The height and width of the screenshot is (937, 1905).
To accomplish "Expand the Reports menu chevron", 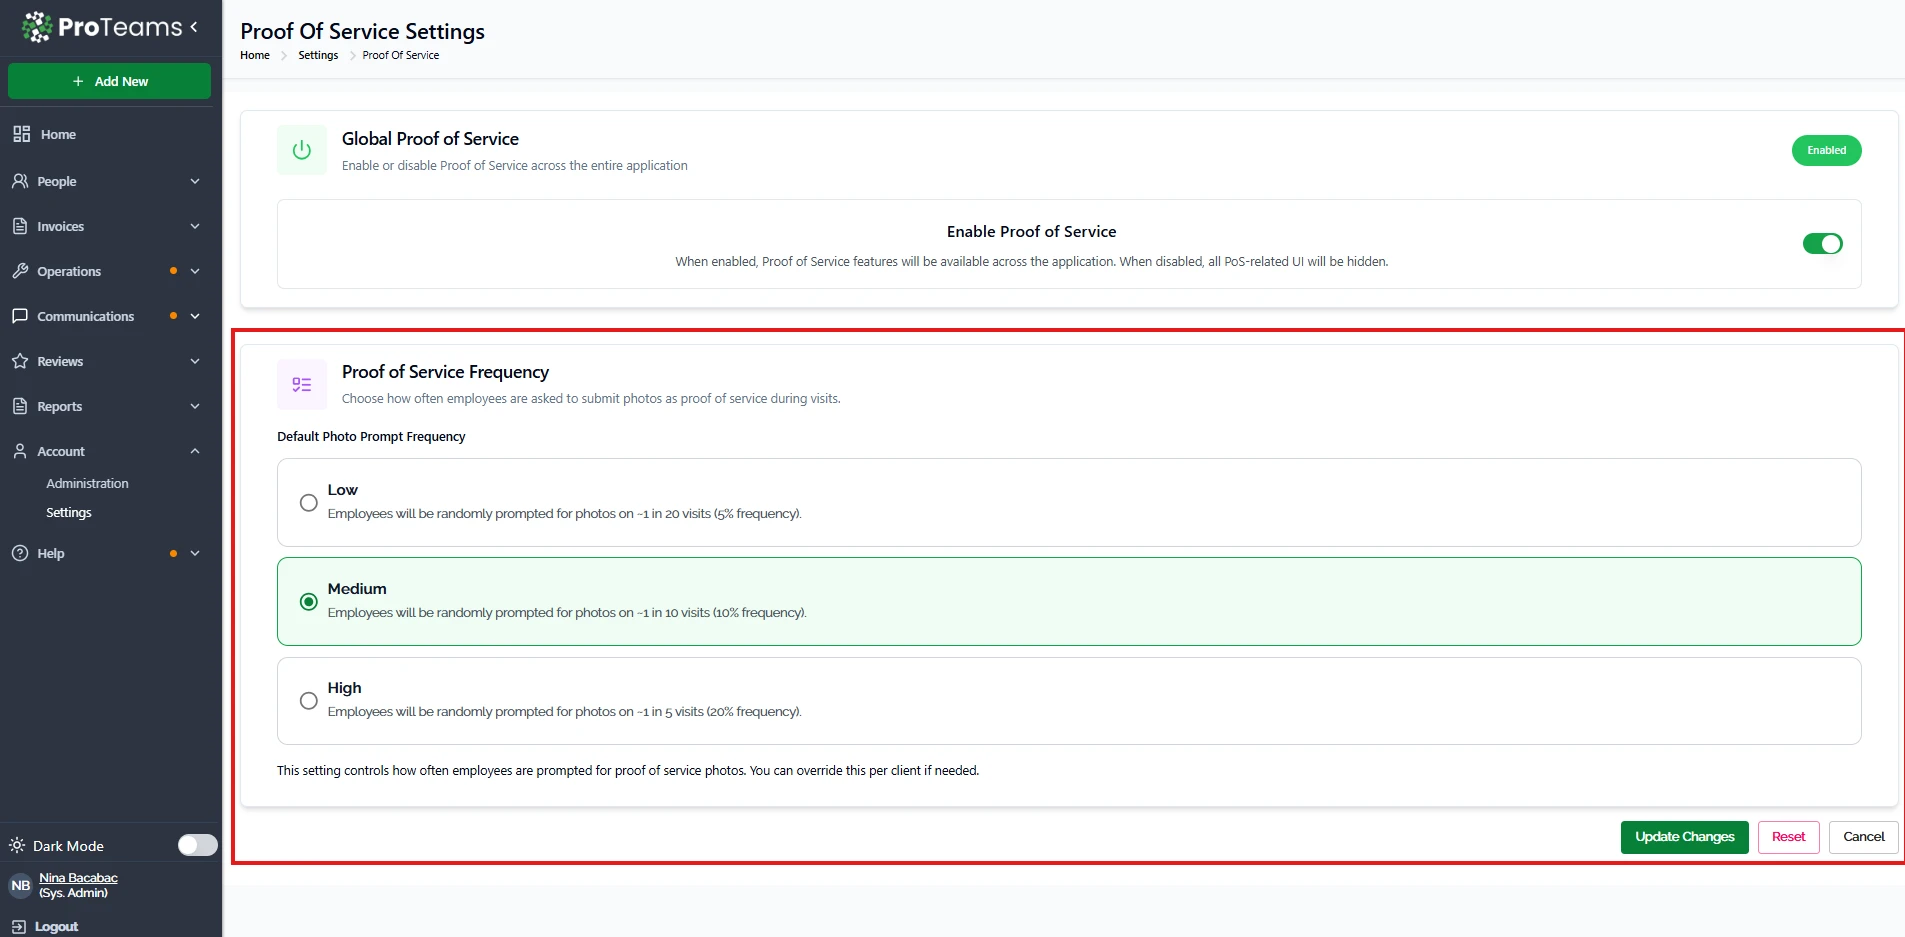I will click(x=195, y=406).
